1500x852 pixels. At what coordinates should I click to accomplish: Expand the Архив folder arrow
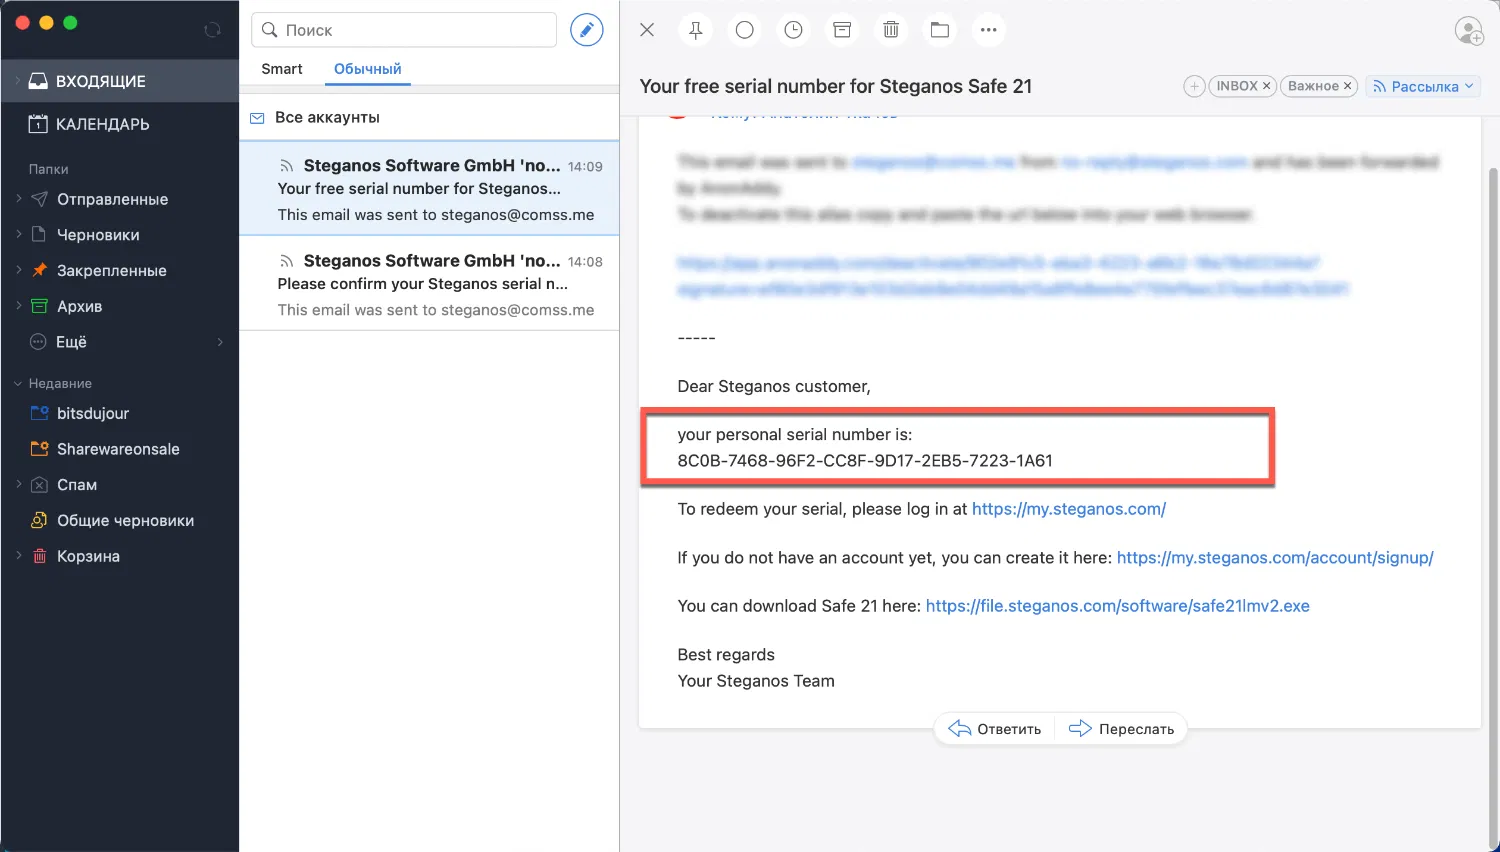(18, 306)
